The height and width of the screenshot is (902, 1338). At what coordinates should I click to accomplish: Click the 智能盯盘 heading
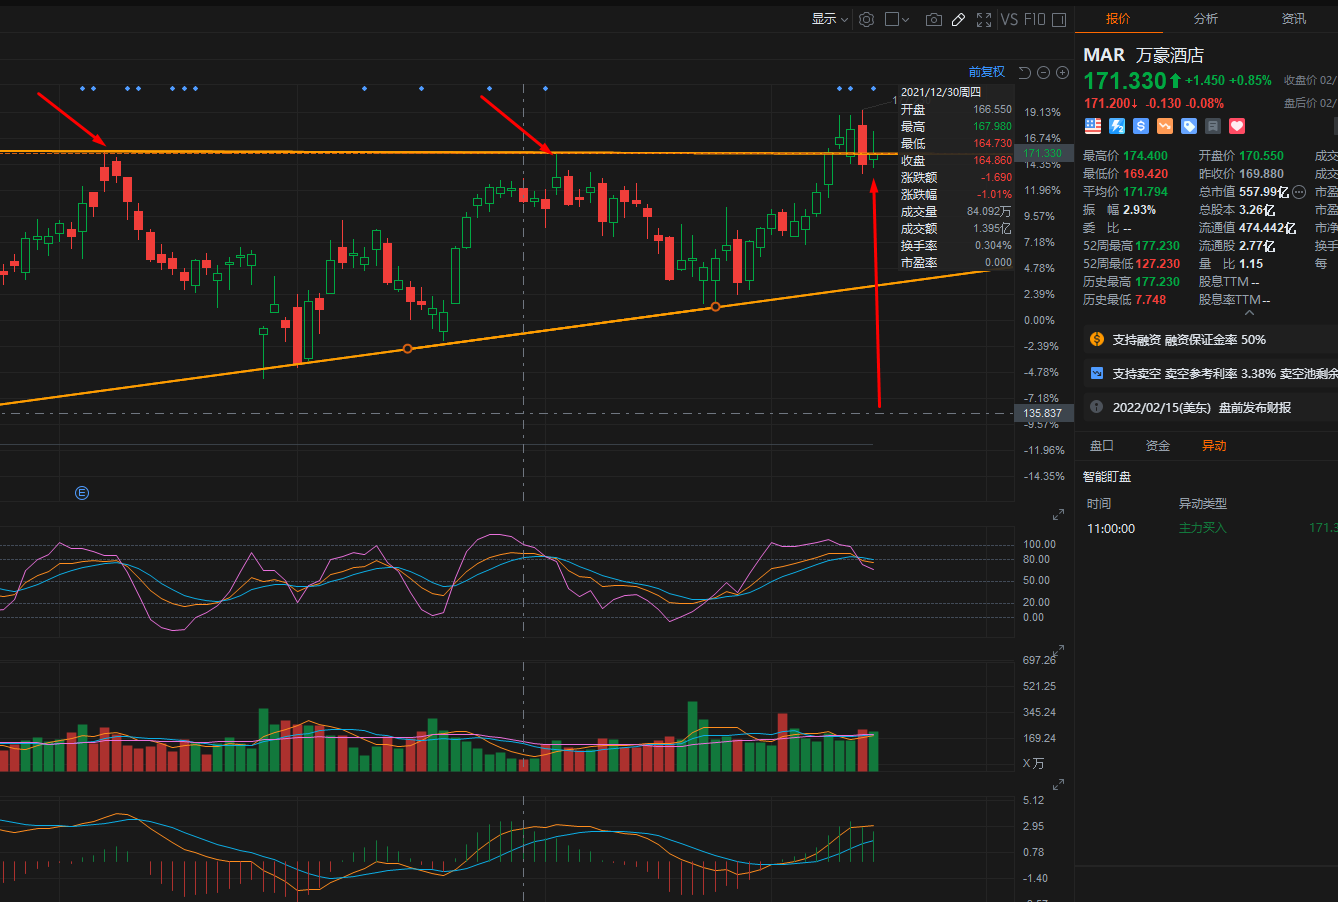point(1107,477)
